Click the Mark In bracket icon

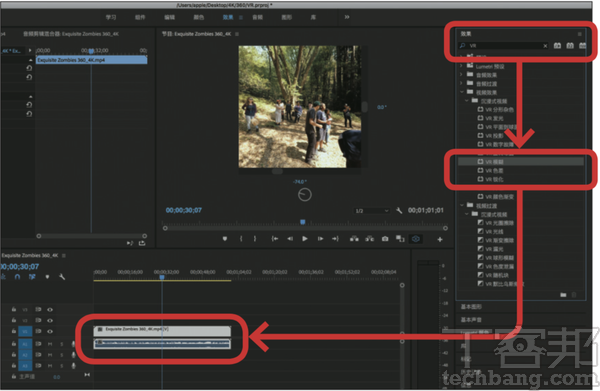click(241, 239)
